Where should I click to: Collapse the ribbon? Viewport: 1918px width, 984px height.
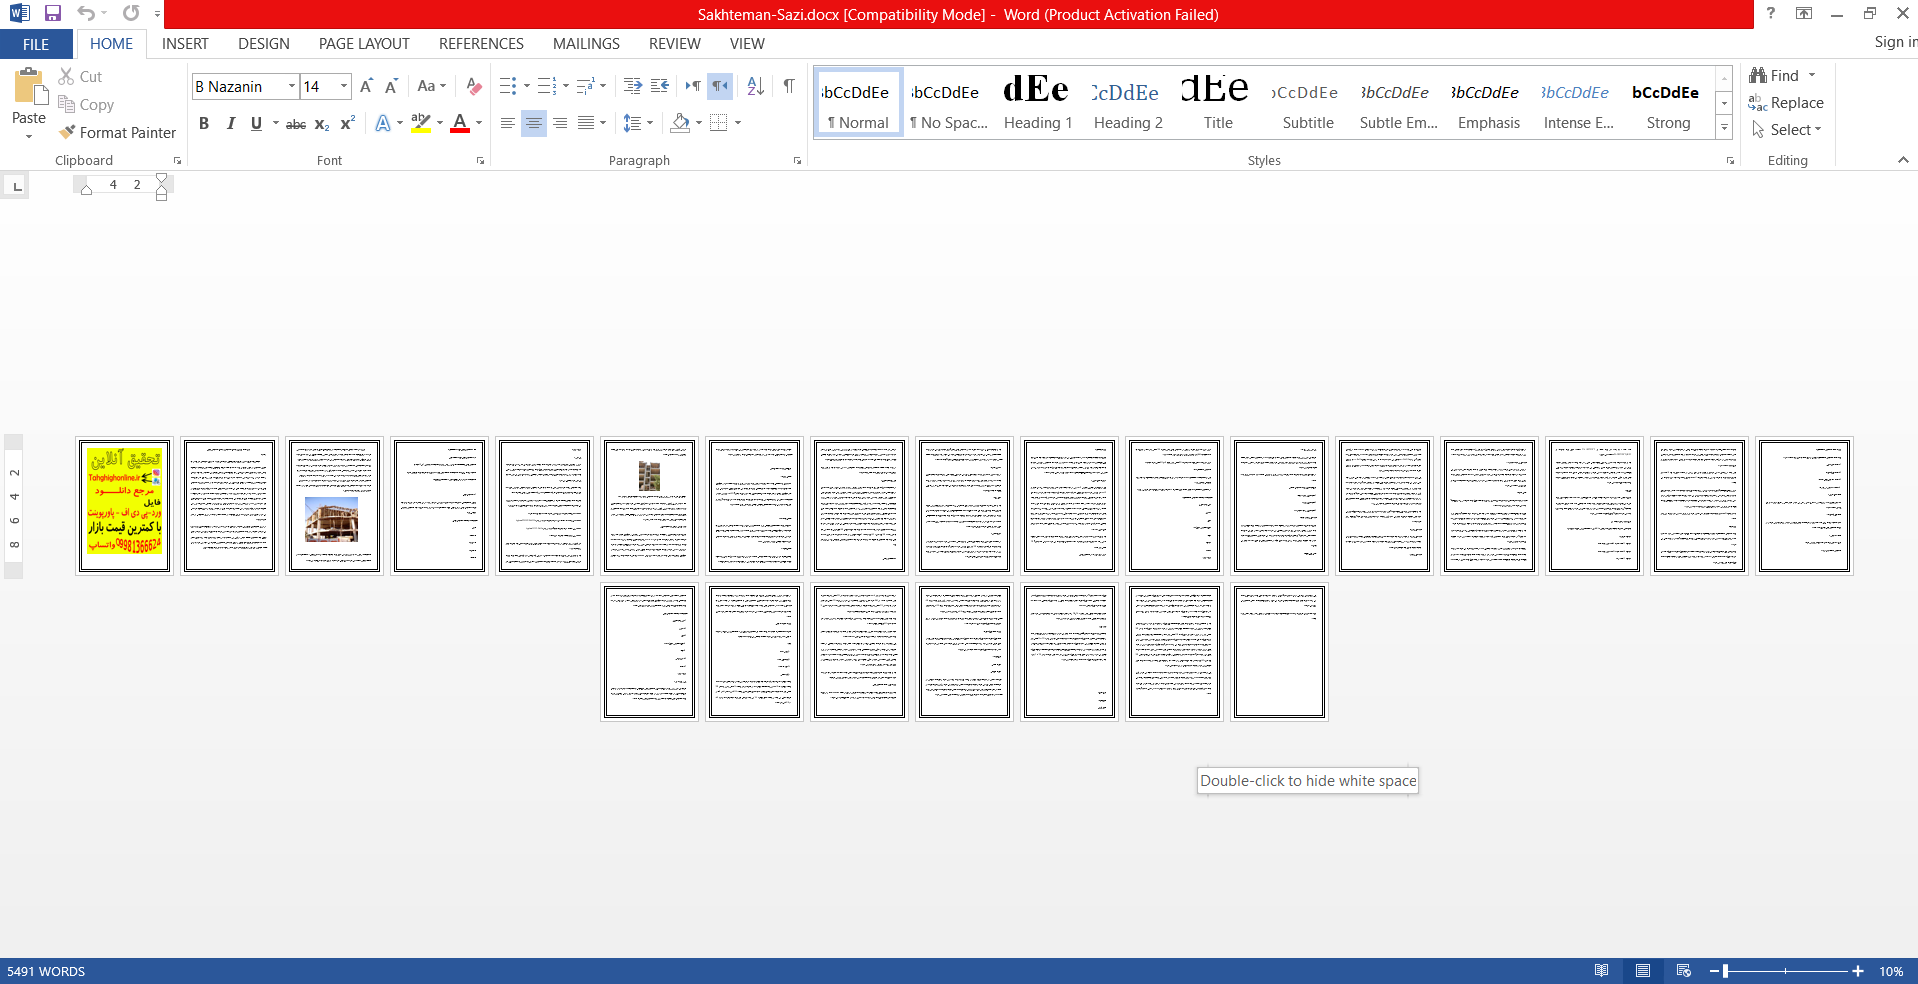[x=1903, y=160]
